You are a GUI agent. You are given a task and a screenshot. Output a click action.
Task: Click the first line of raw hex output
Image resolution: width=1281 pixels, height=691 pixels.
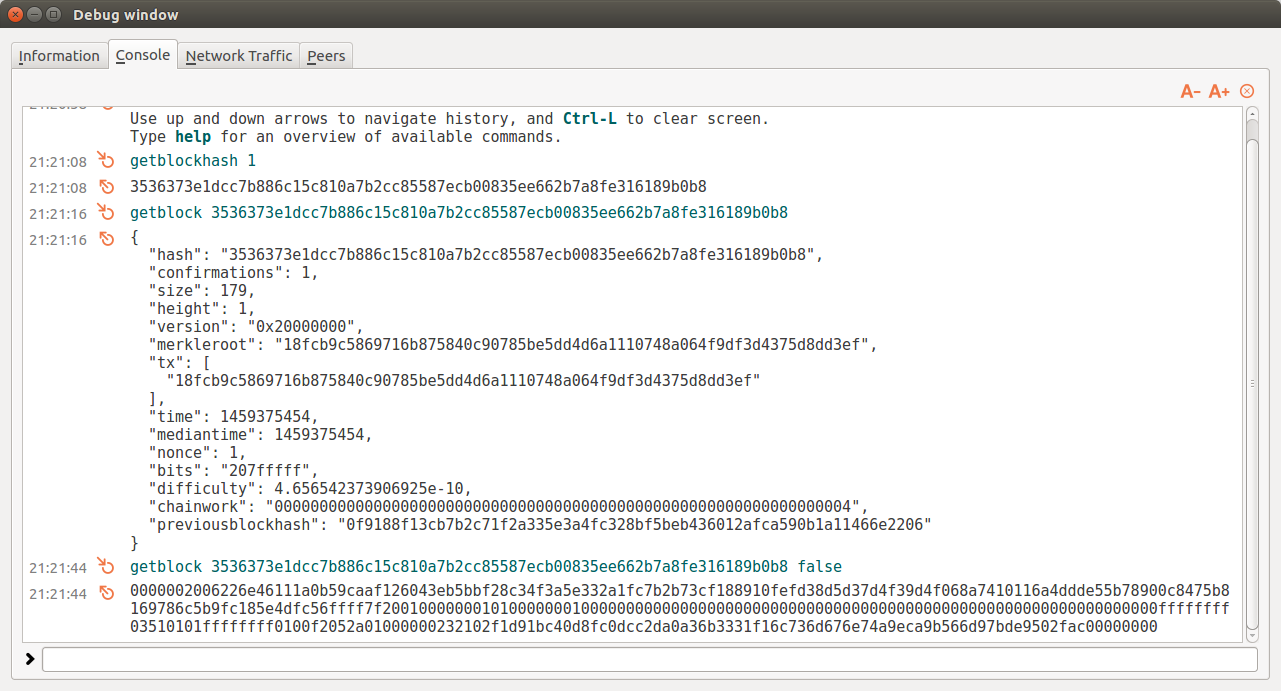[680, 590]
